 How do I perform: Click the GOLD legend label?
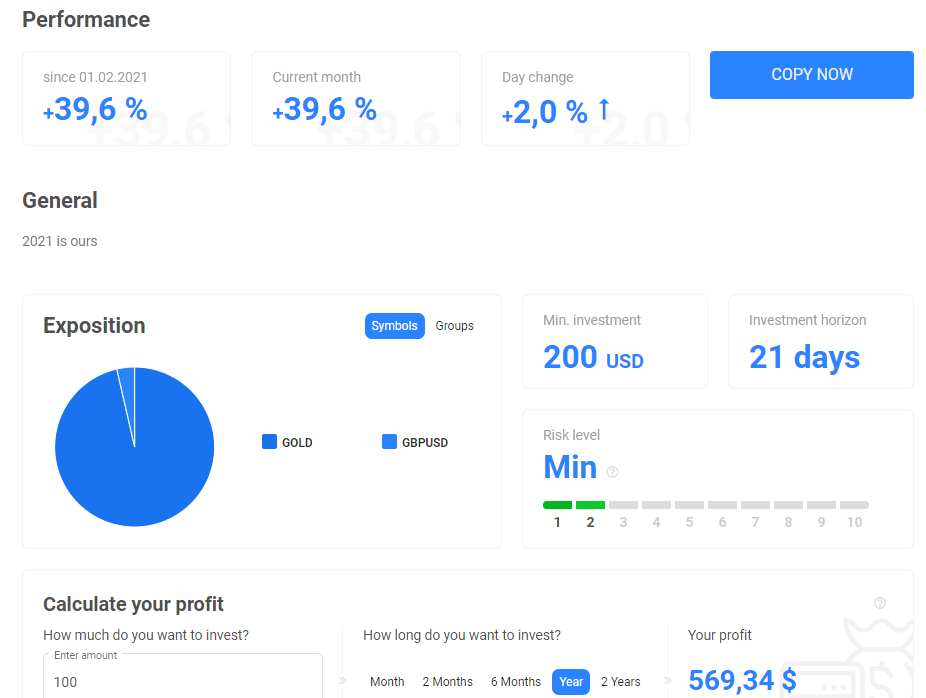(297, 443)
